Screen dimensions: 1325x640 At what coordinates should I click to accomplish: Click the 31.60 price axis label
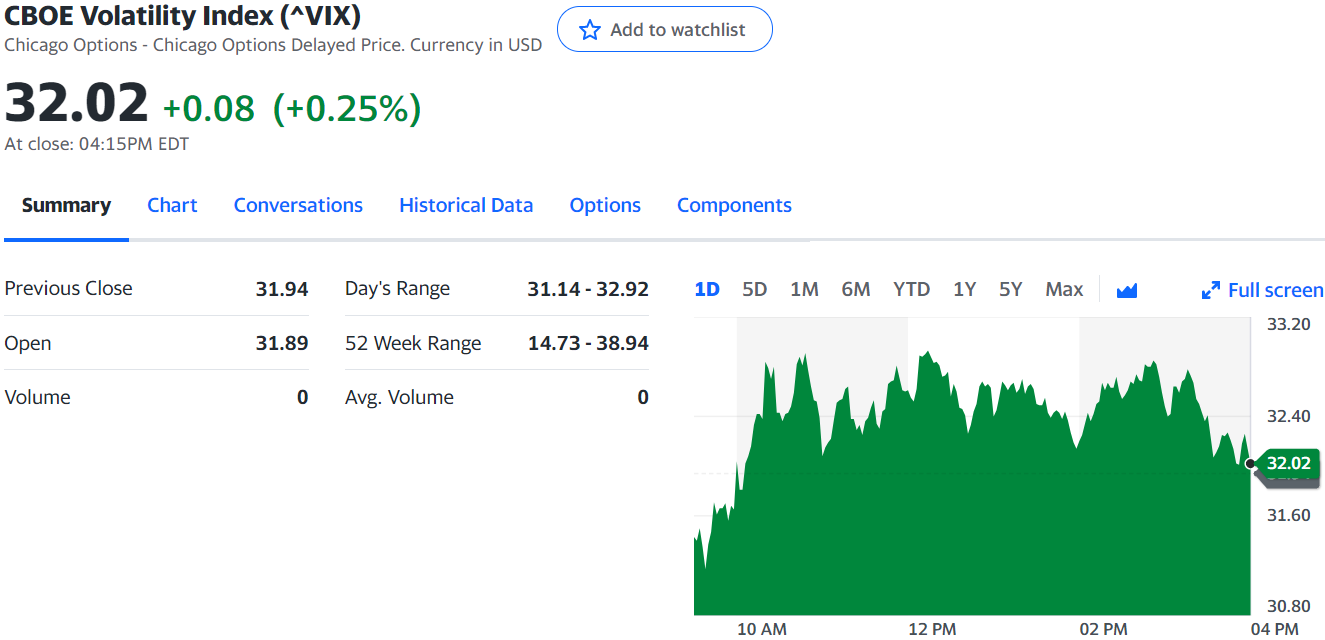[1288, 515]
